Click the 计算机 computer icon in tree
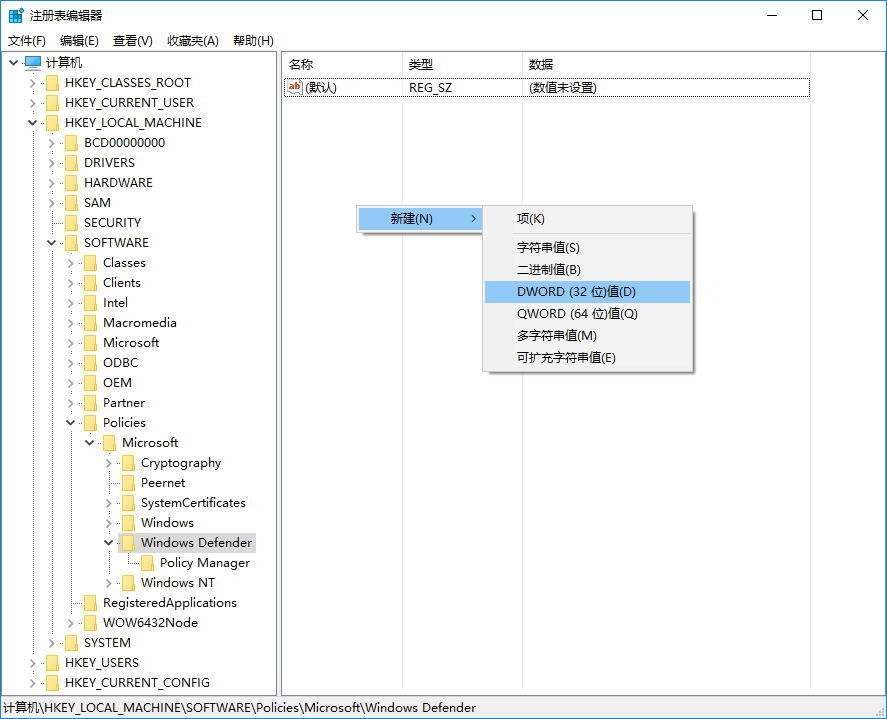 (x=33, y=62)
